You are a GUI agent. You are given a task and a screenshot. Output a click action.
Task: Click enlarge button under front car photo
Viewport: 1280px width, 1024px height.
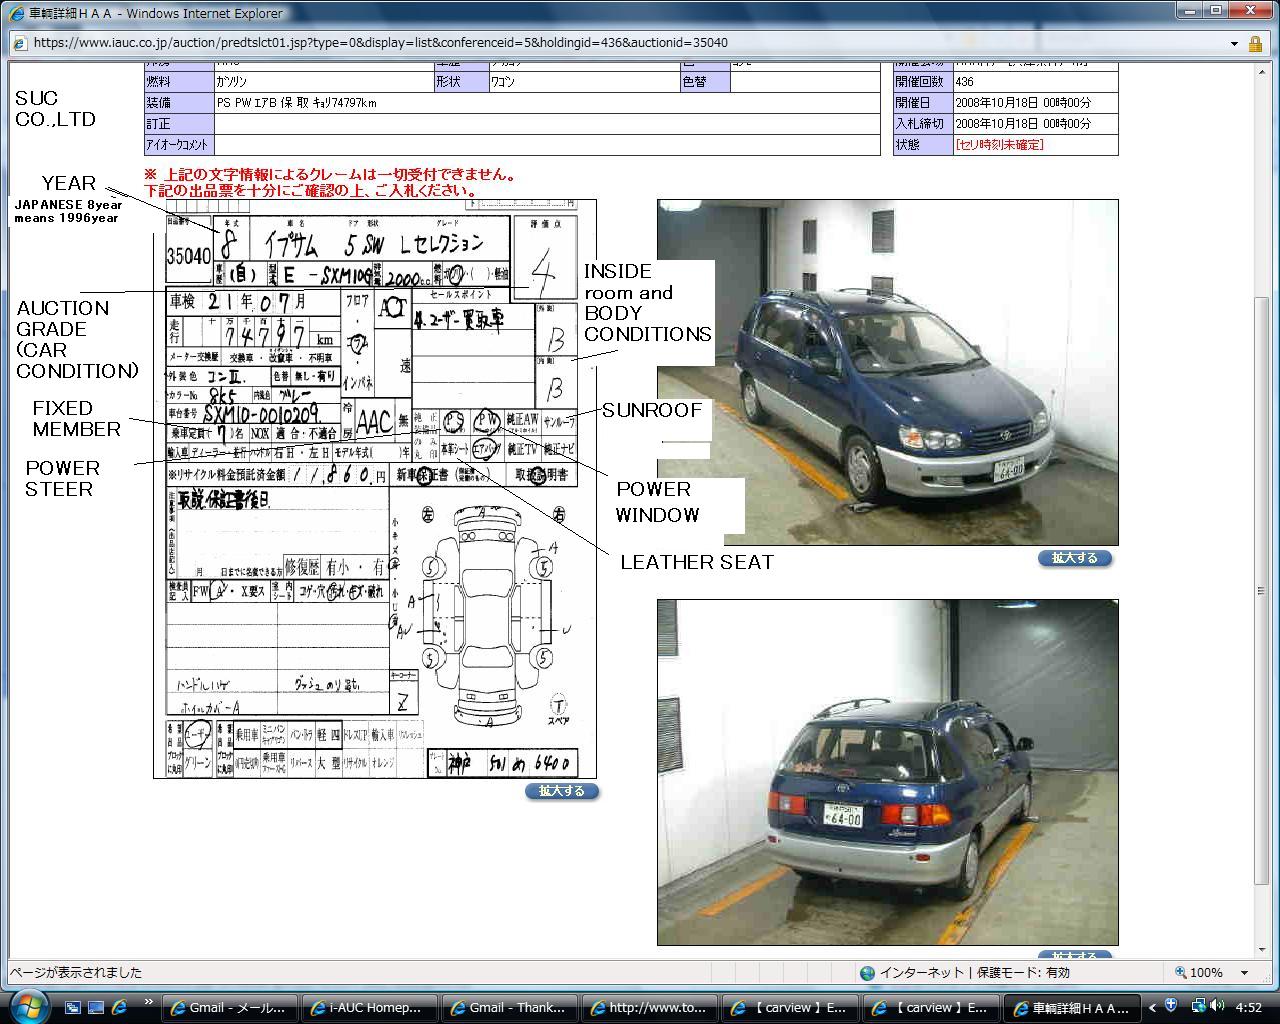(x=1075, y=558)
